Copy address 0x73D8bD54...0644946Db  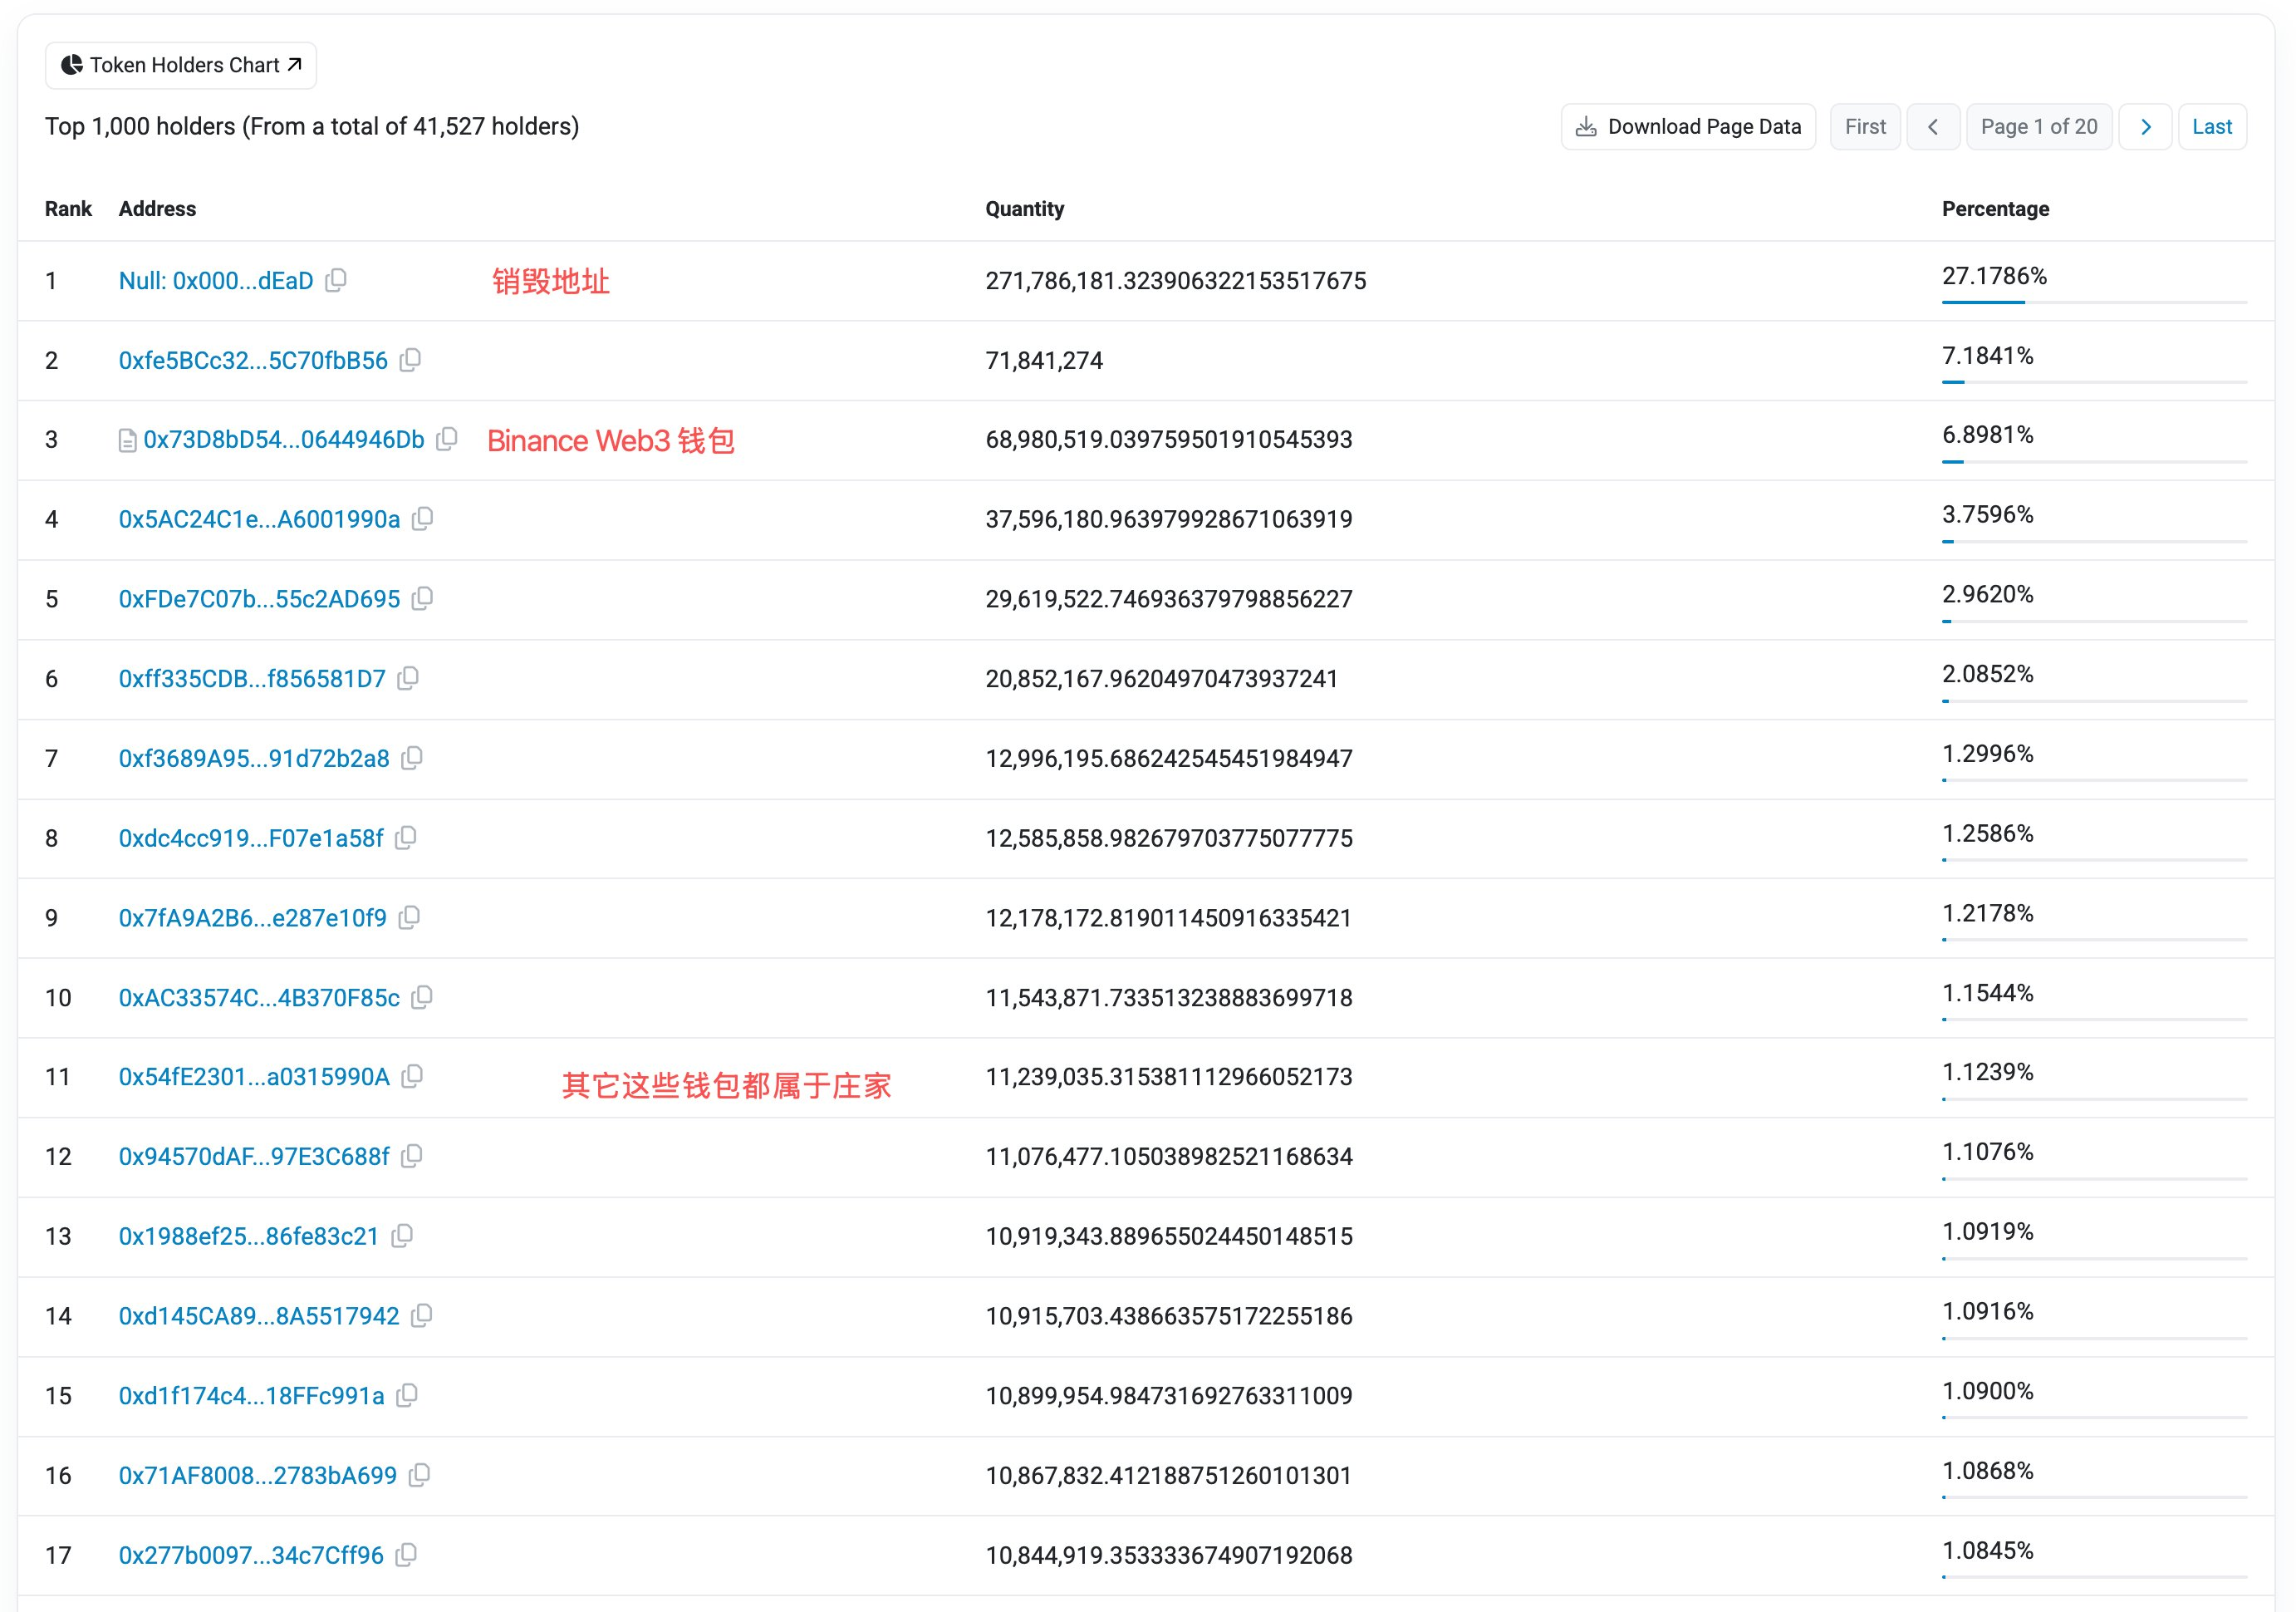[447, 439]
